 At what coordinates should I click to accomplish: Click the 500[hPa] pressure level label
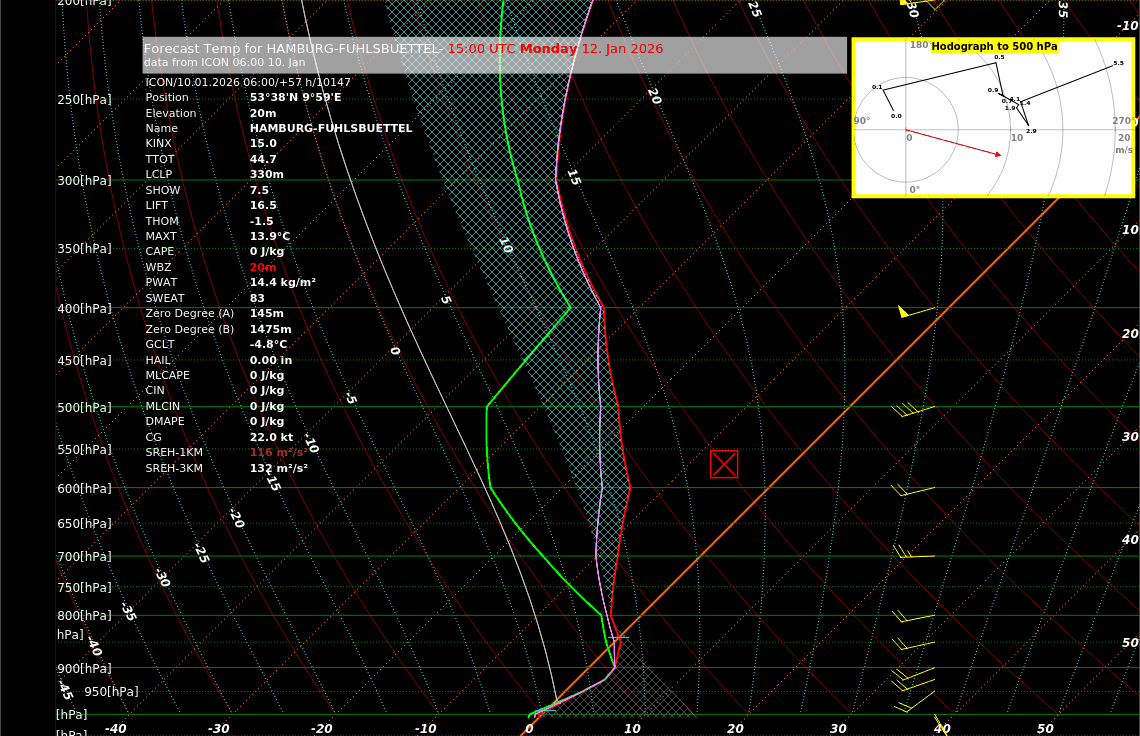84,408
